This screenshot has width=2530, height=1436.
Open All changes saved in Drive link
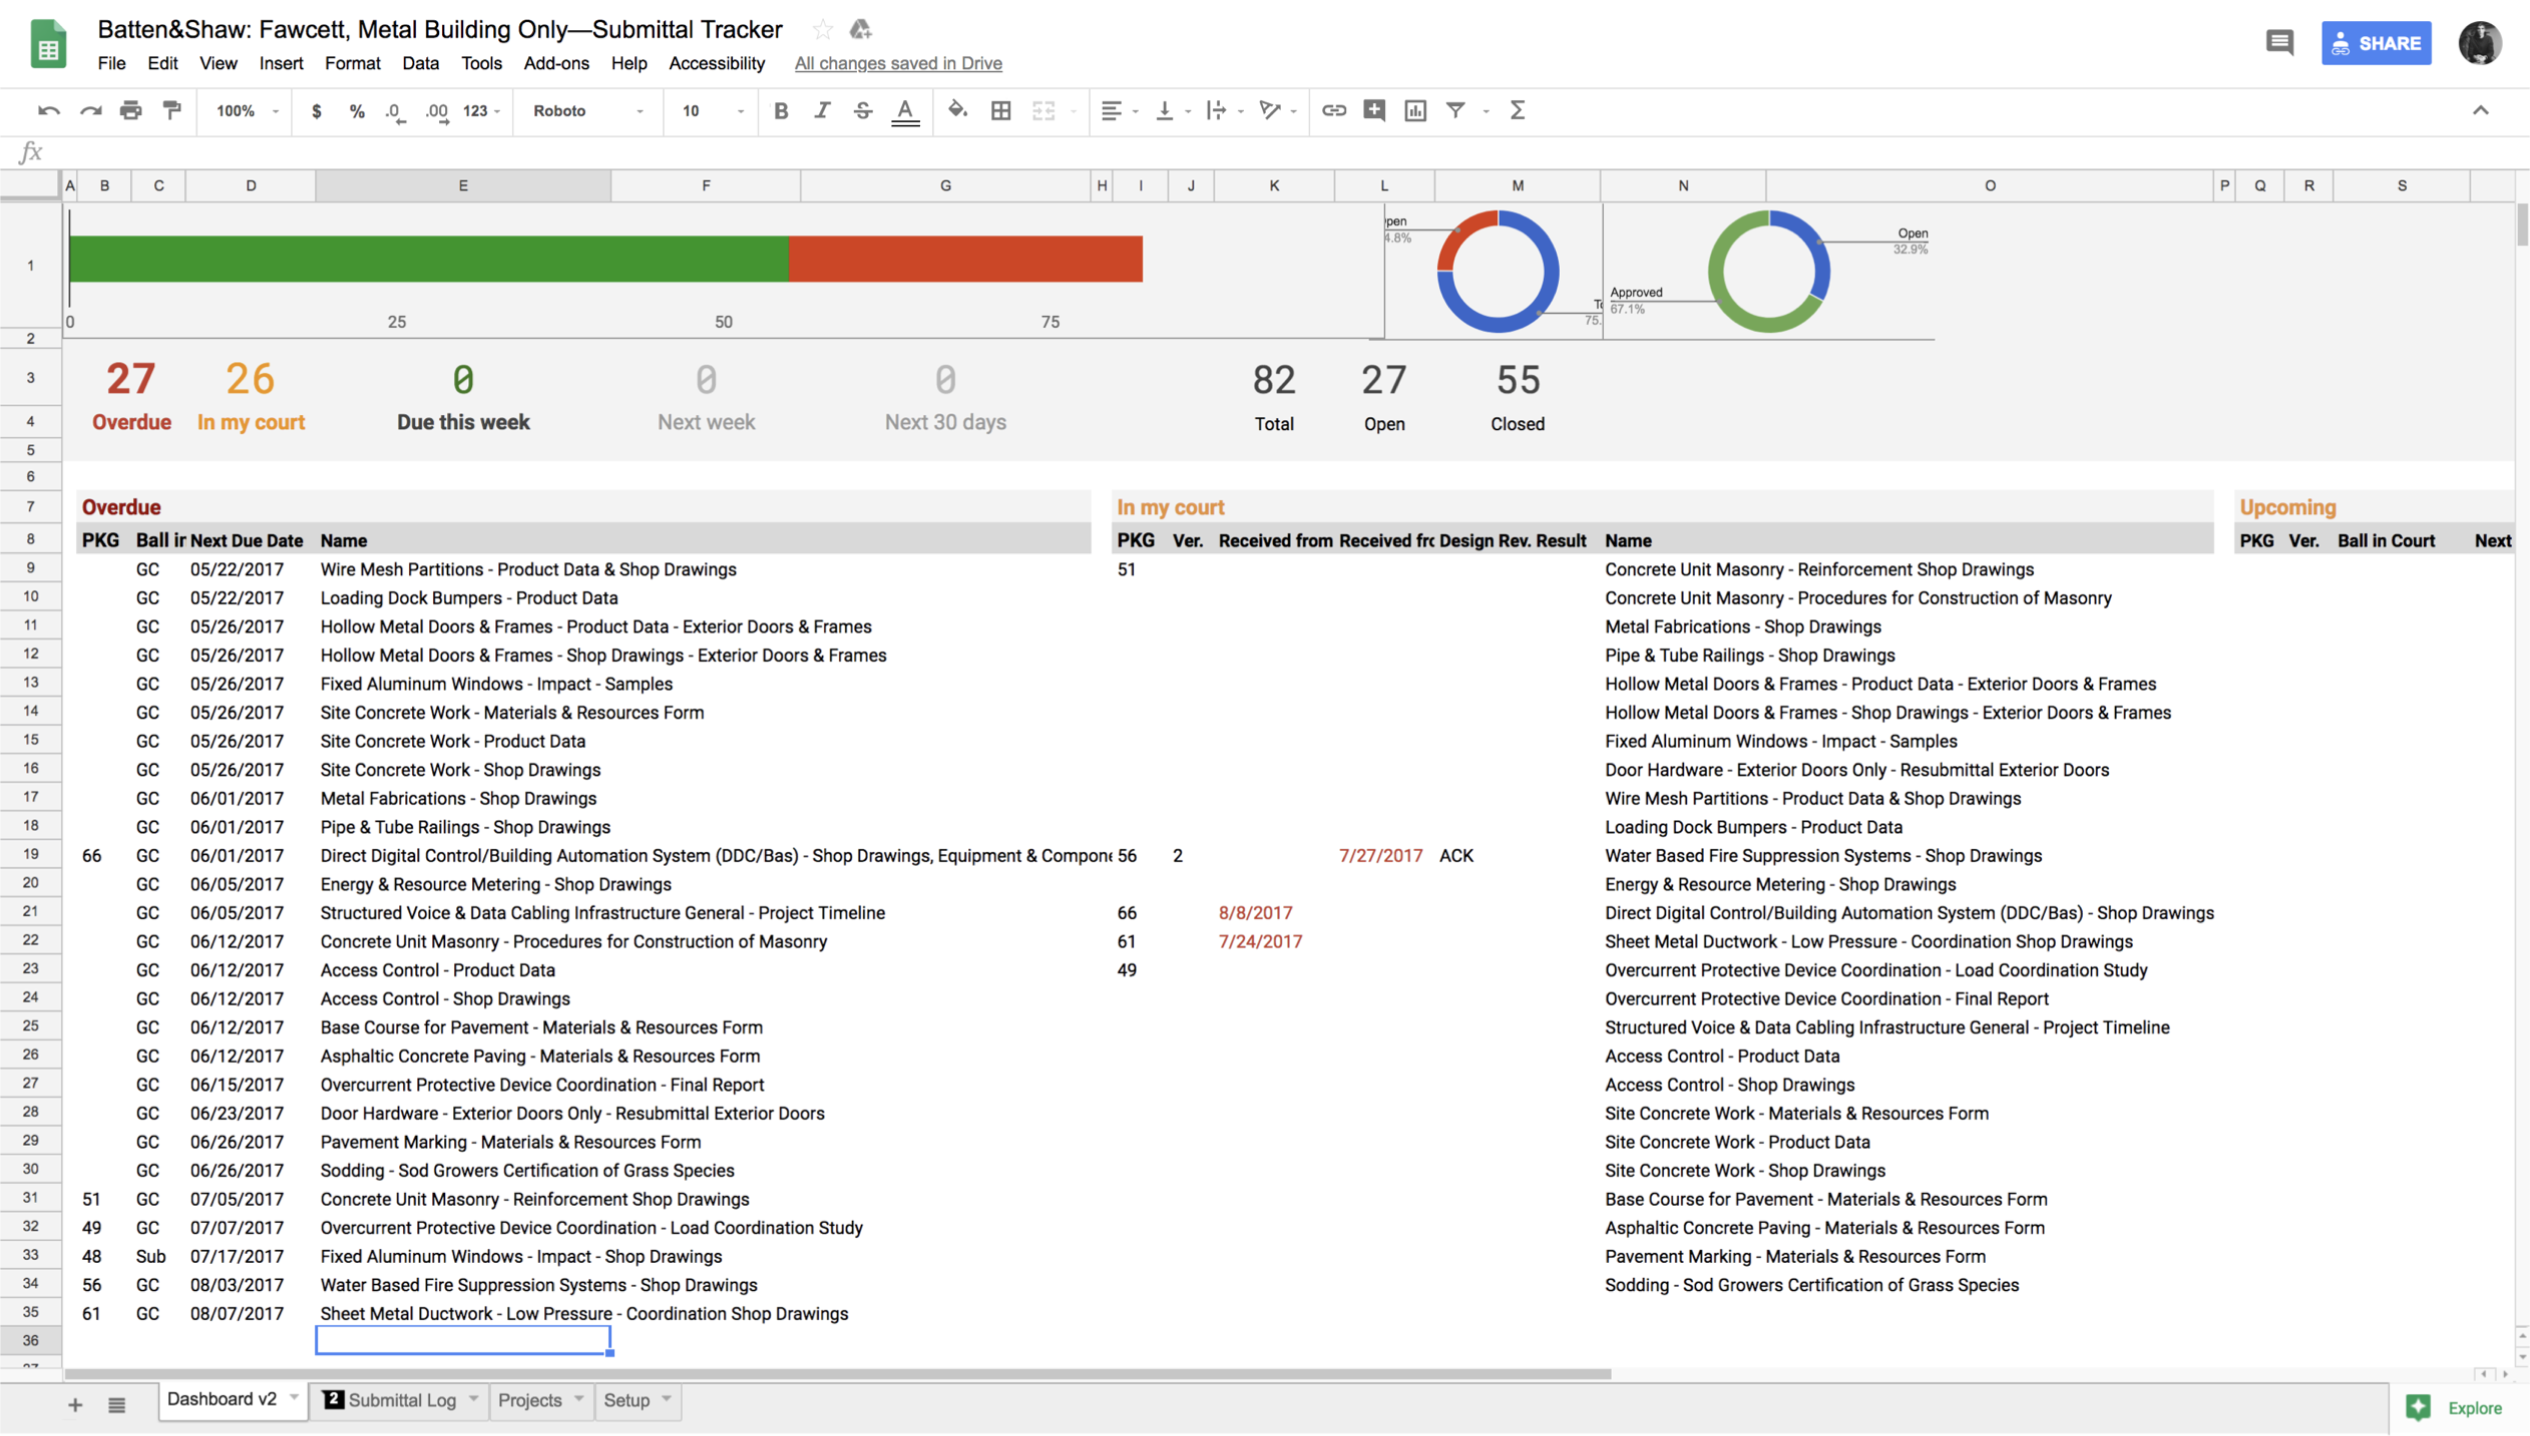(x=897, y=63)
